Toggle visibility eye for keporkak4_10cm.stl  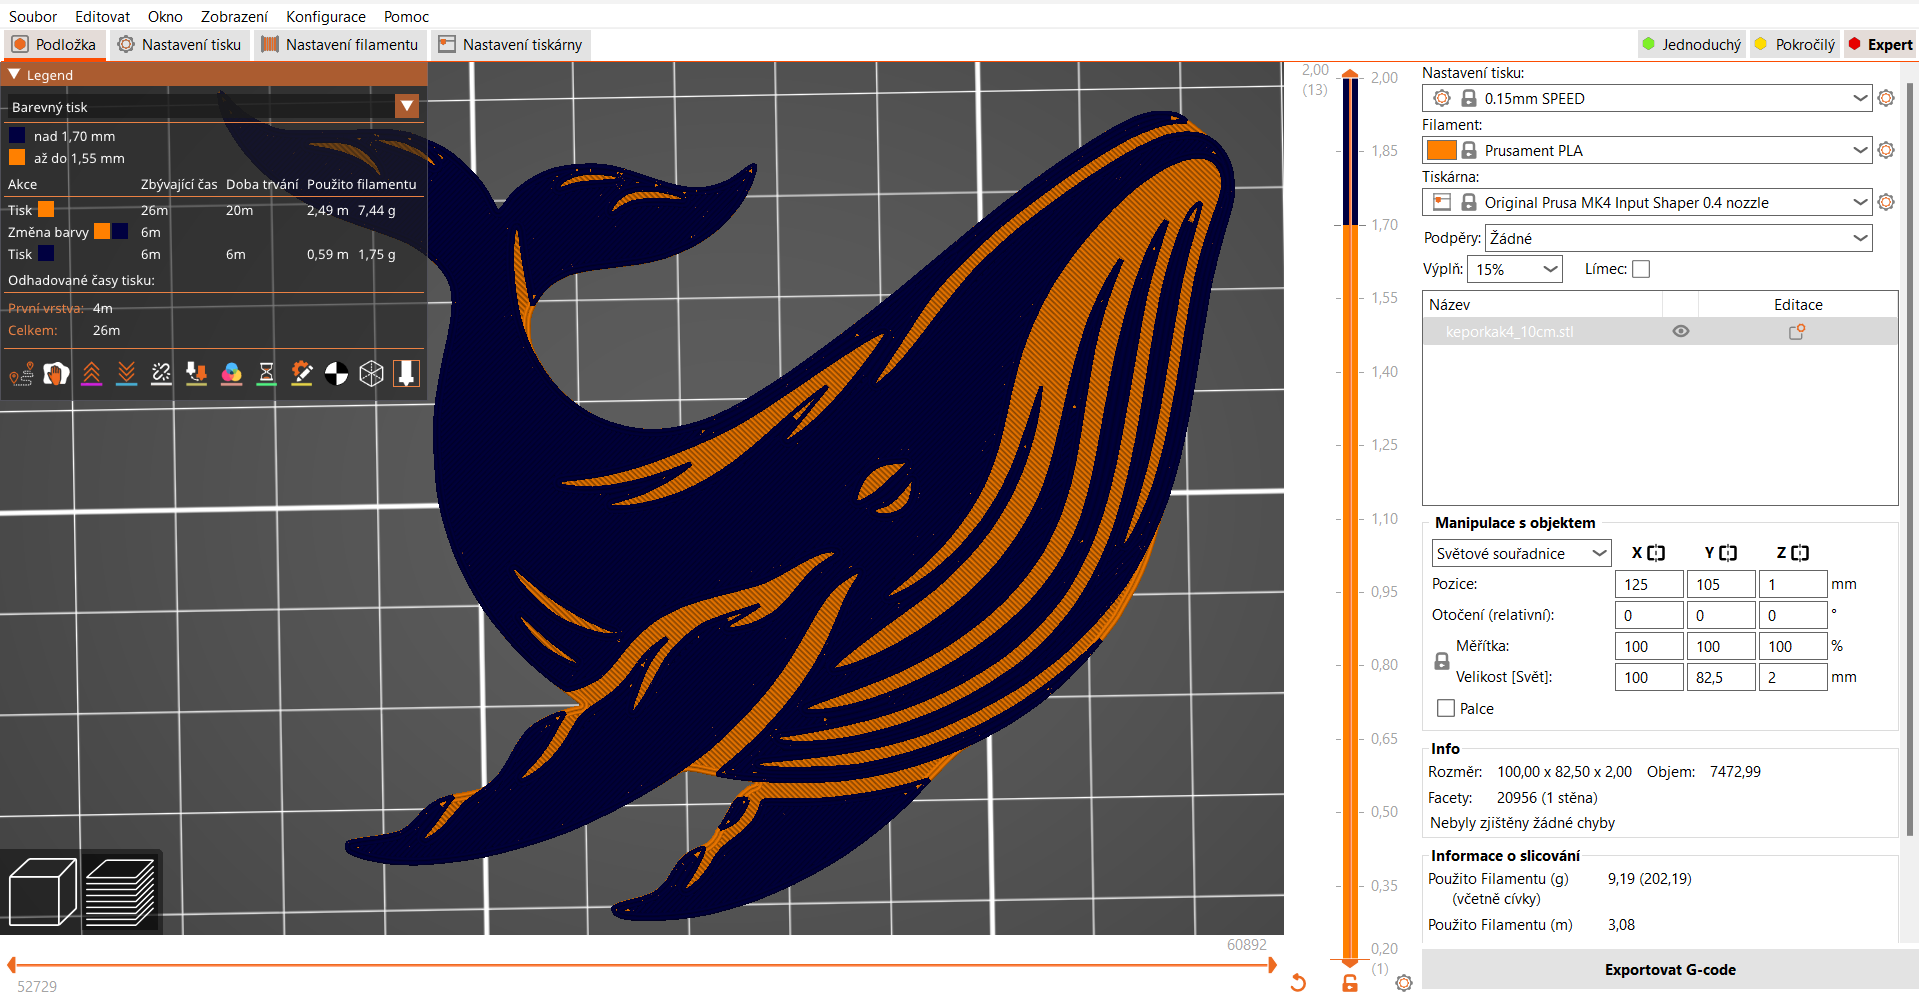[x=1681, y=332]
